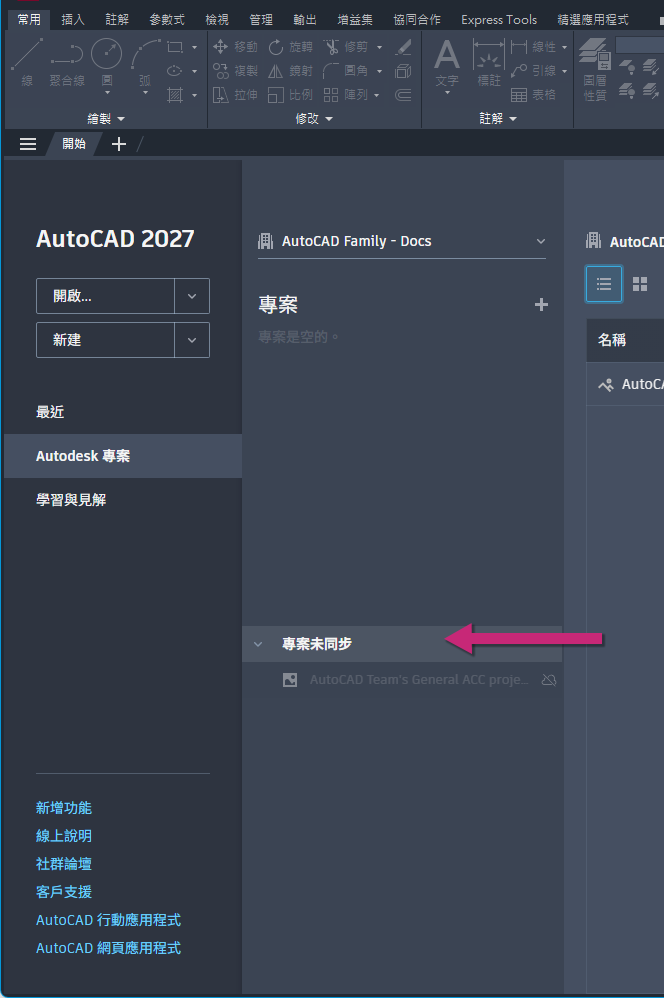The image size is (664, 998).
Task: Click the 新建 button
Action: (x=106, y=340)
